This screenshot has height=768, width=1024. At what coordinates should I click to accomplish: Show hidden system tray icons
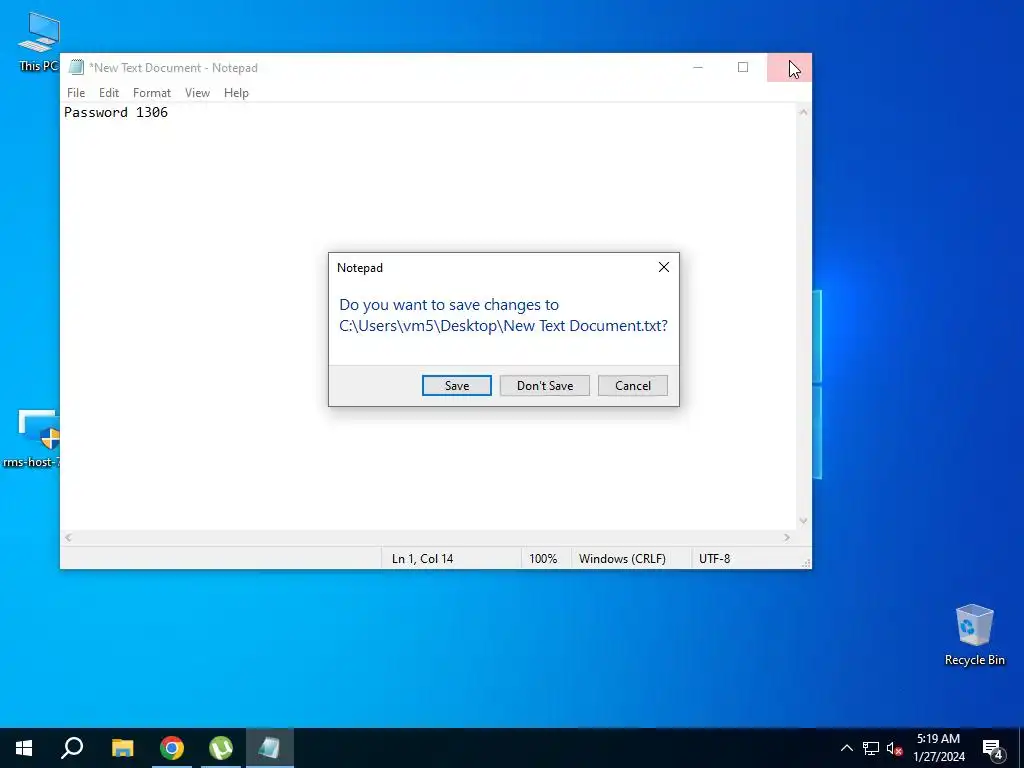click(846, 748)
